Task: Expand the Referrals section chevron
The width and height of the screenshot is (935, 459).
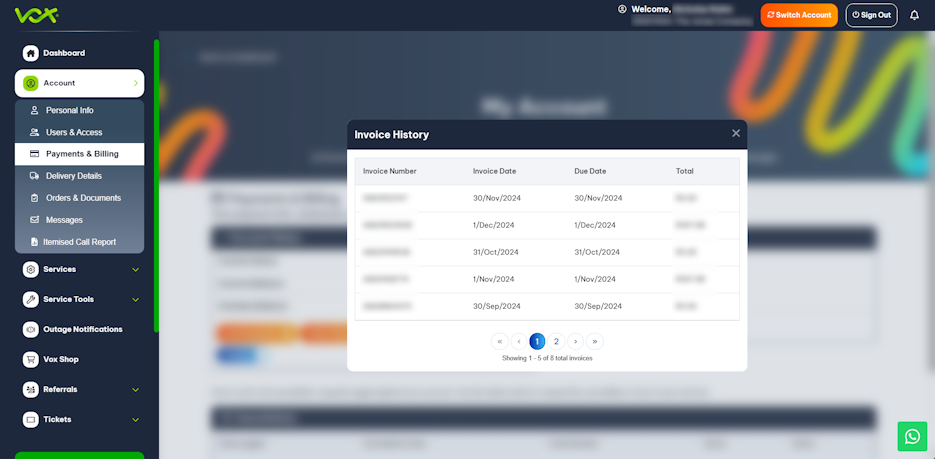Action: (135, 390)
